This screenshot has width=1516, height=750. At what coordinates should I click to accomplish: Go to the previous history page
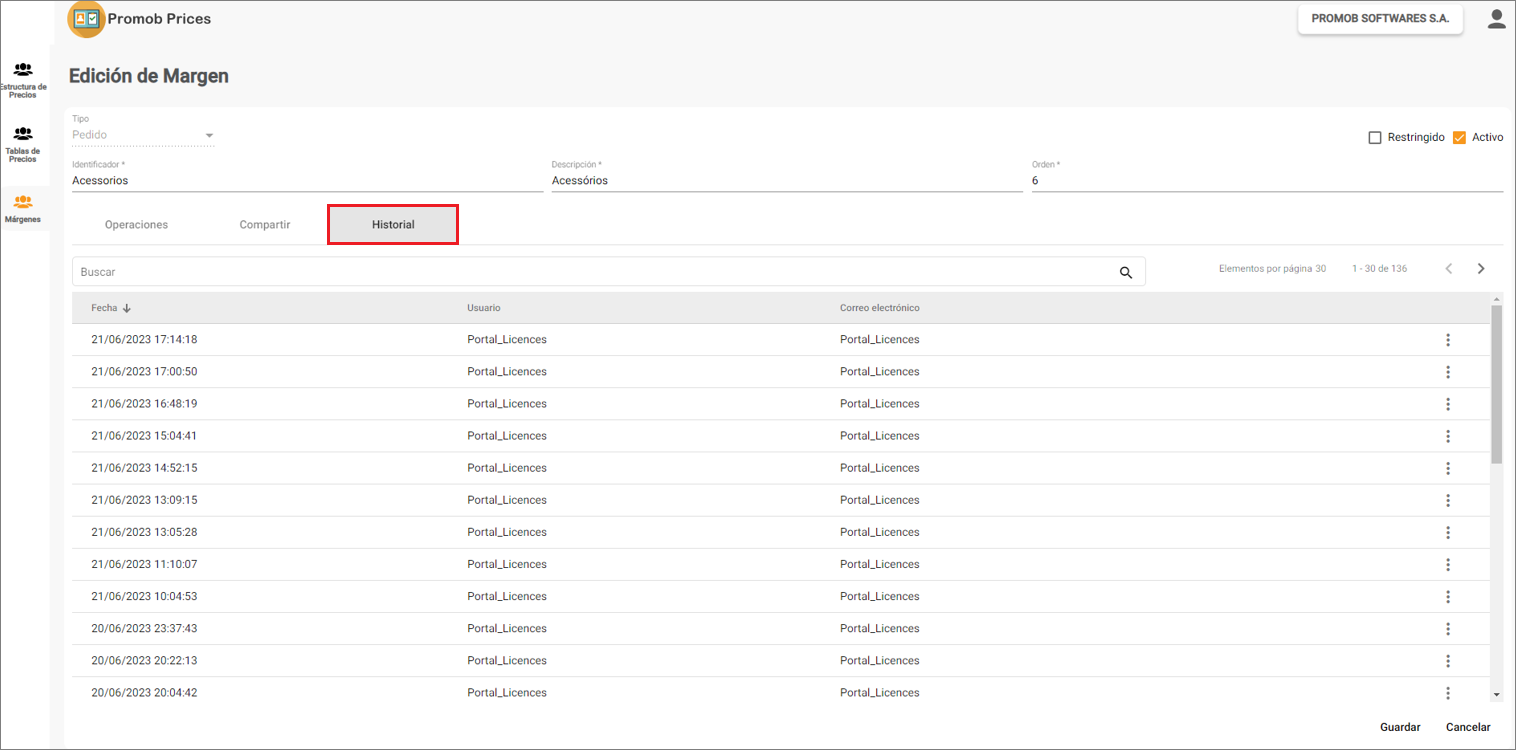1449,269
